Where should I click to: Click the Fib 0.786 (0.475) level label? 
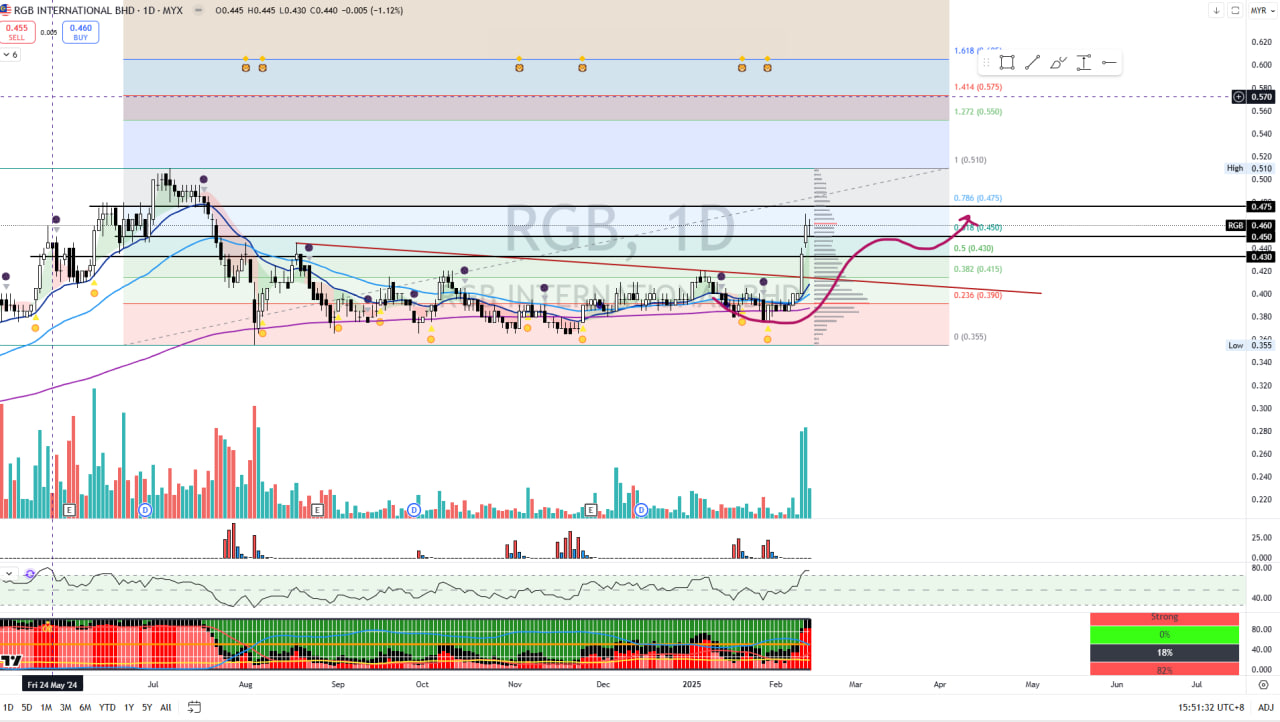[978, 198]
